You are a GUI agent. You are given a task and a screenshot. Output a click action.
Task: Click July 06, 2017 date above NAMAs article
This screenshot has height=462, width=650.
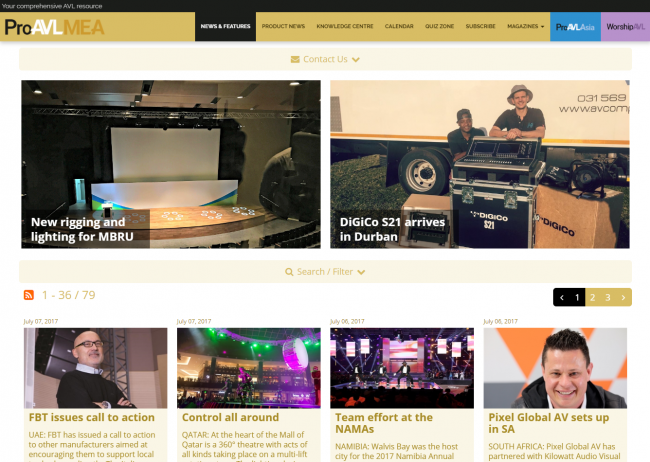pyautogui.click(x=347, y=321)
